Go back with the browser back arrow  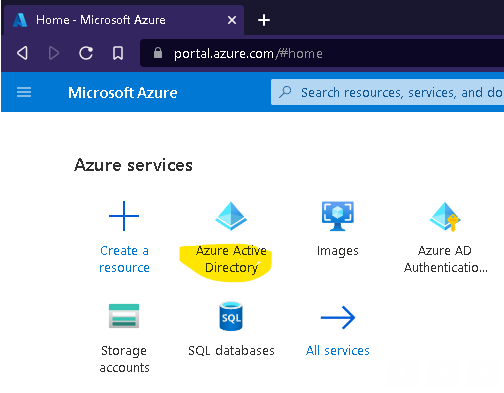pos(22,53)
